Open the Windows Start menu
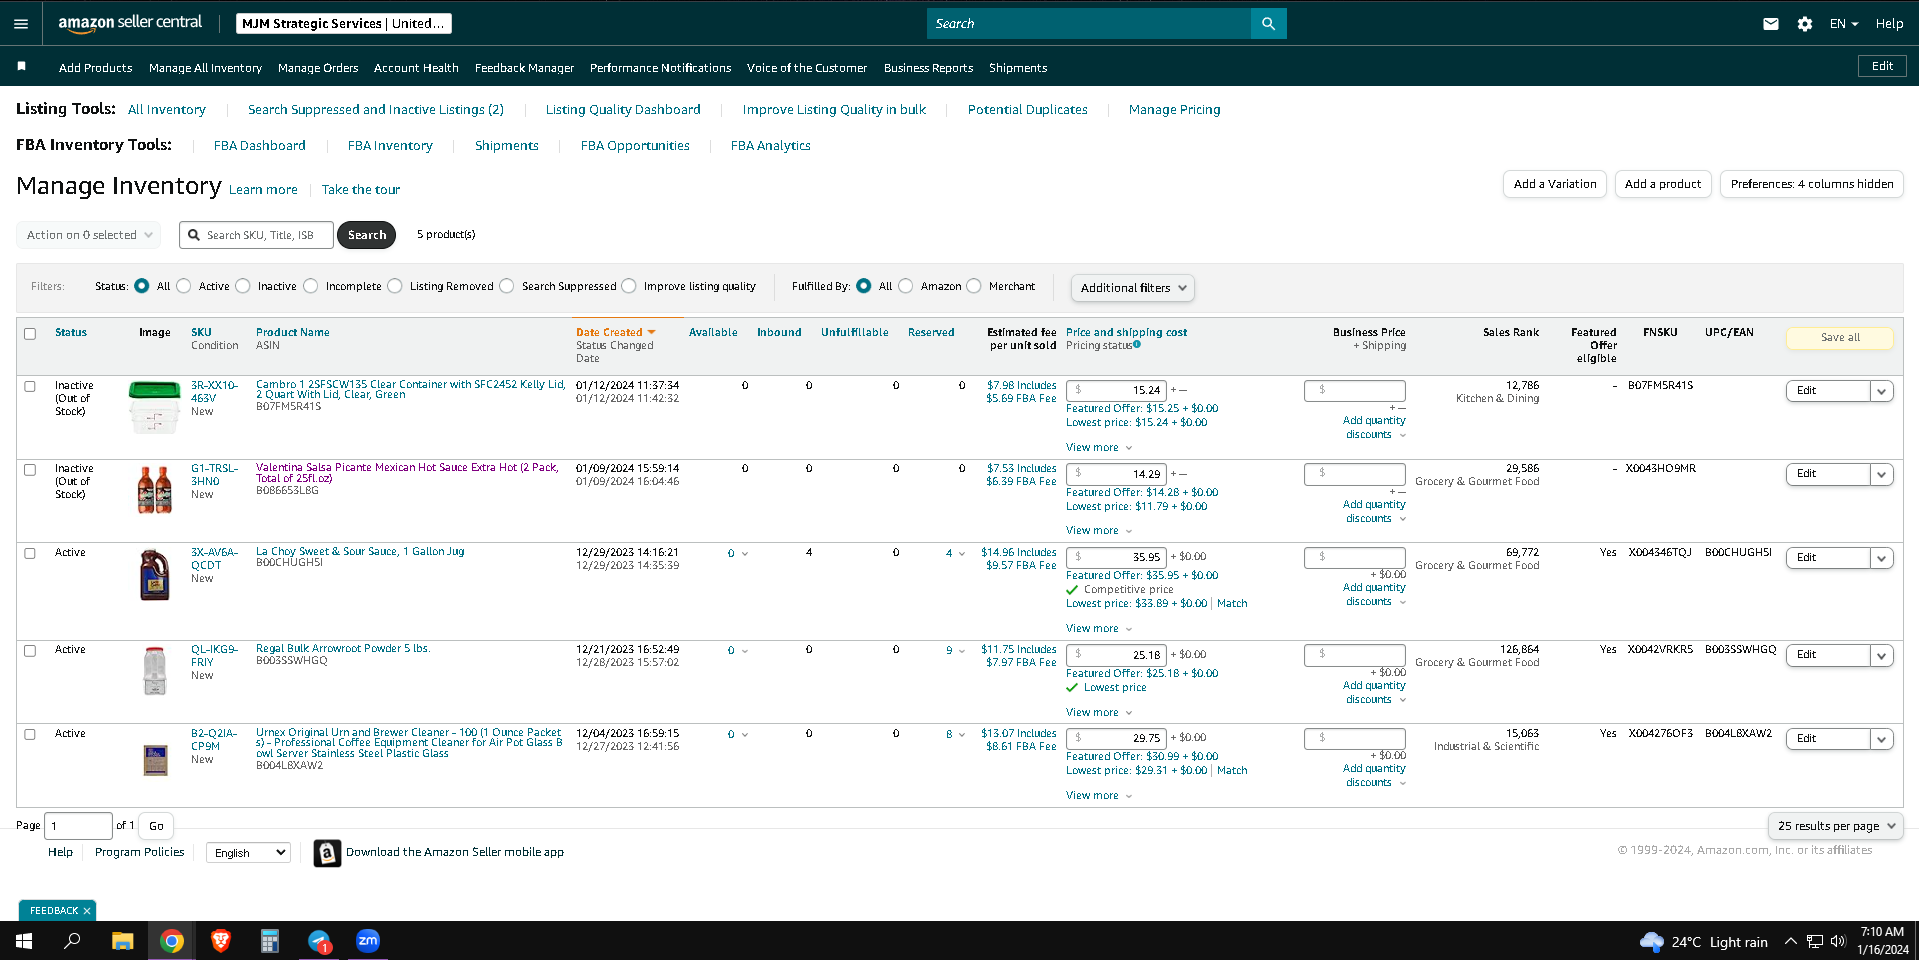This screenshot has width=1919, height=960. point(24,941)
